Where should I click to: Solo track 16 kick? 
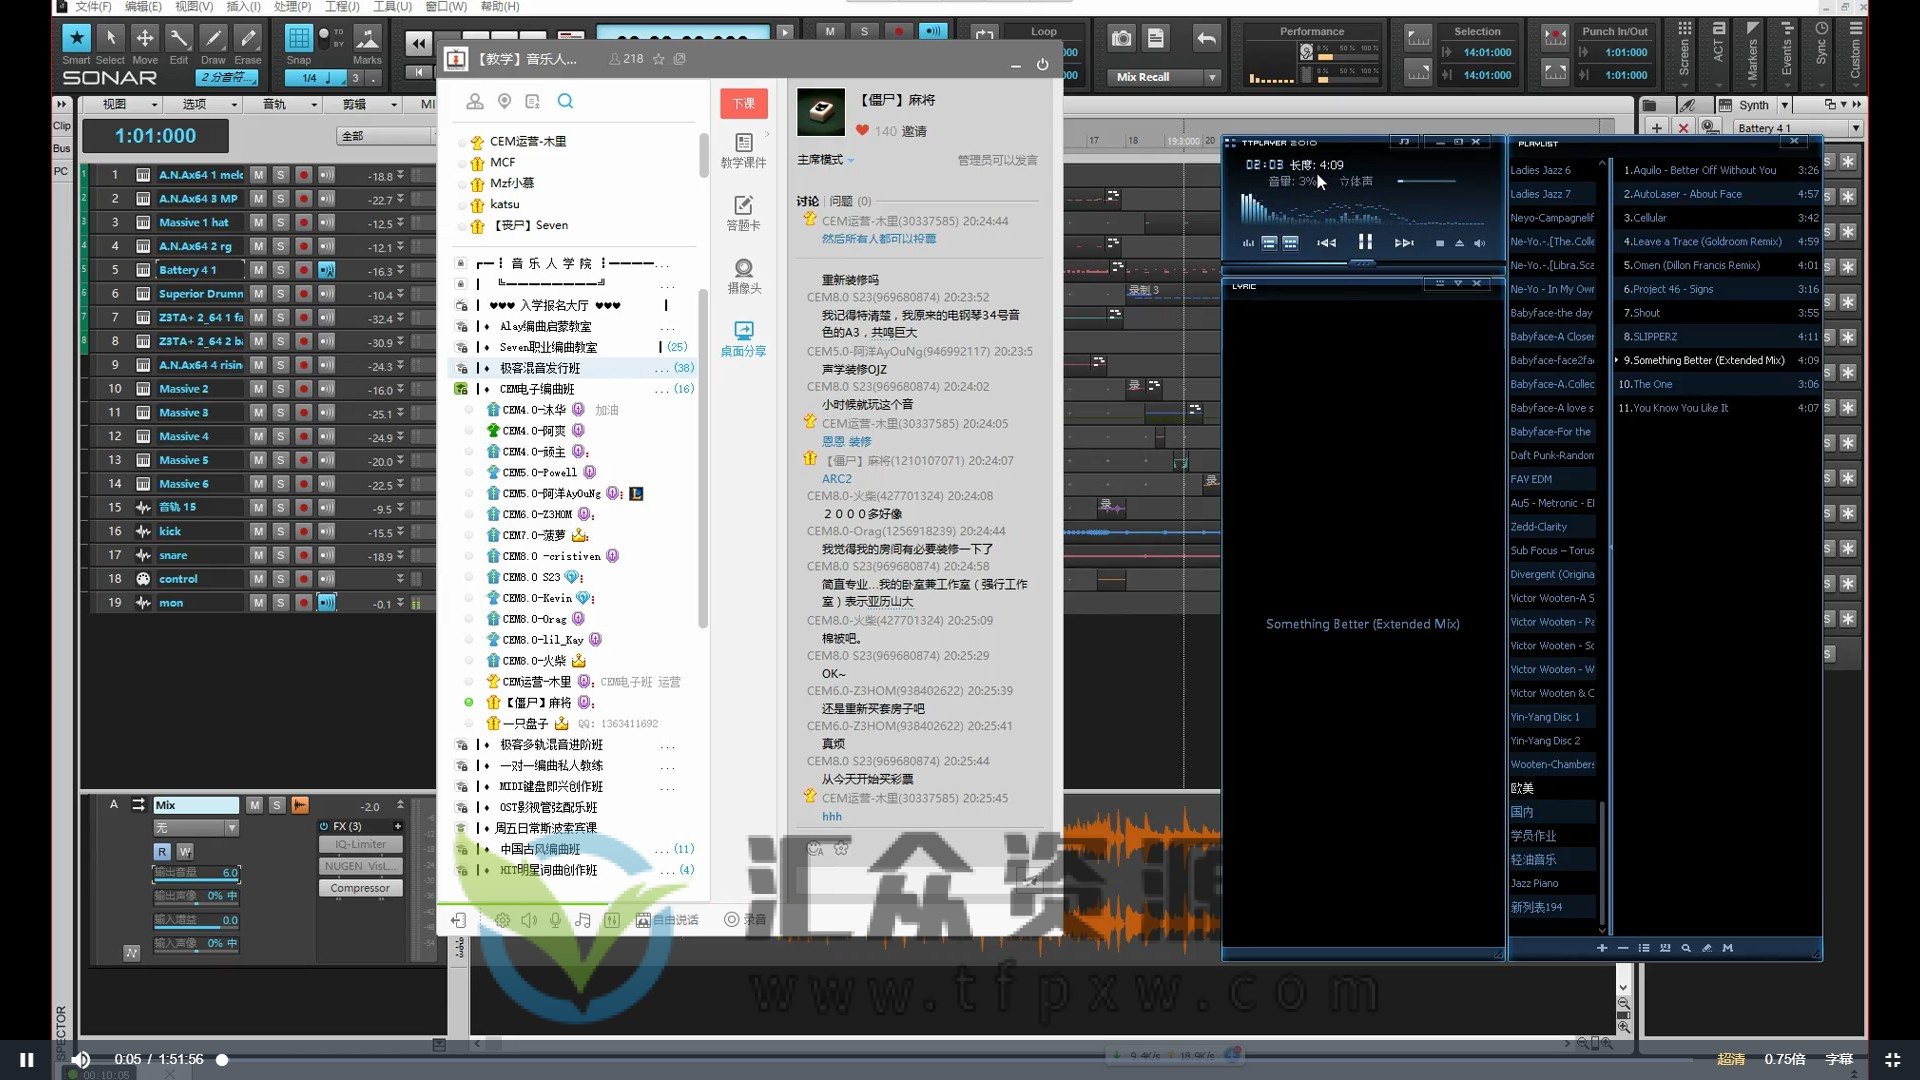tap(281, 531)
